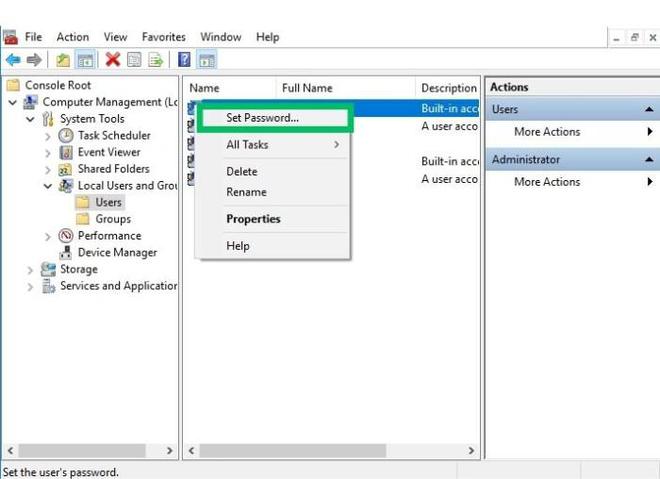Click the tree pane horizontal scrollbar thumb
This screenshot has width=660, height=479.
[82, 451]
